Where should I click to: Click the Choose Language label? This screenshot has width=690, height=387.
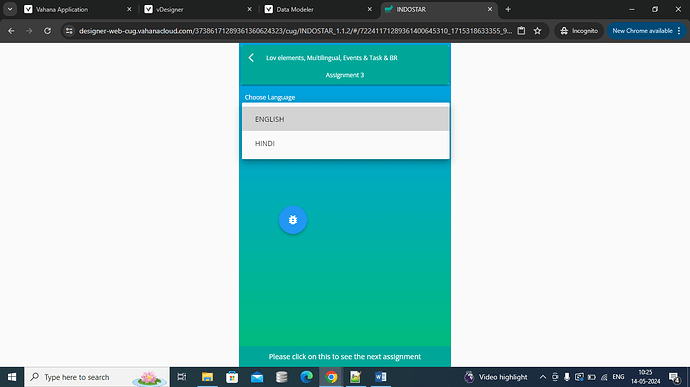(270, 97)
